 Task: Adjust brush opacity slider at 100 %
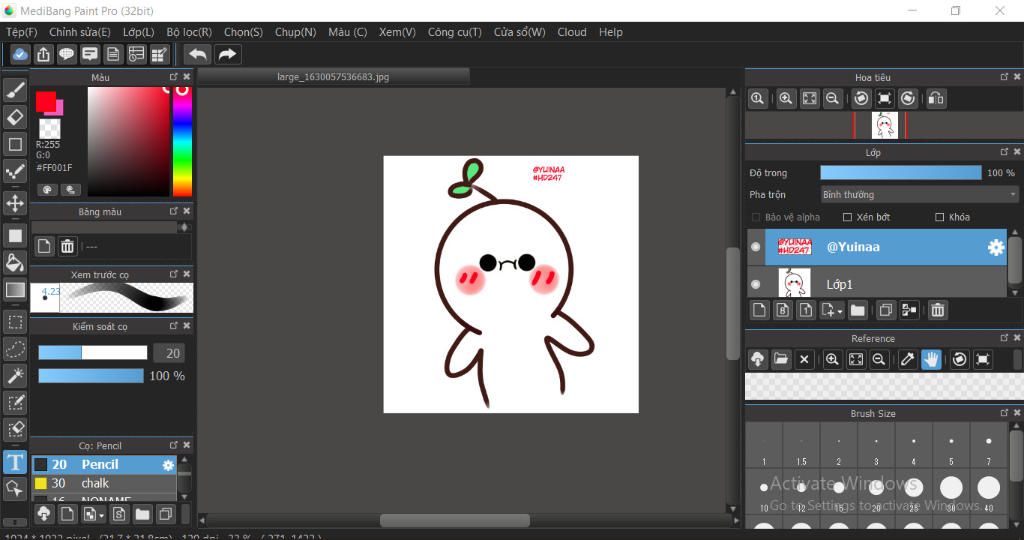click(91, 375)
